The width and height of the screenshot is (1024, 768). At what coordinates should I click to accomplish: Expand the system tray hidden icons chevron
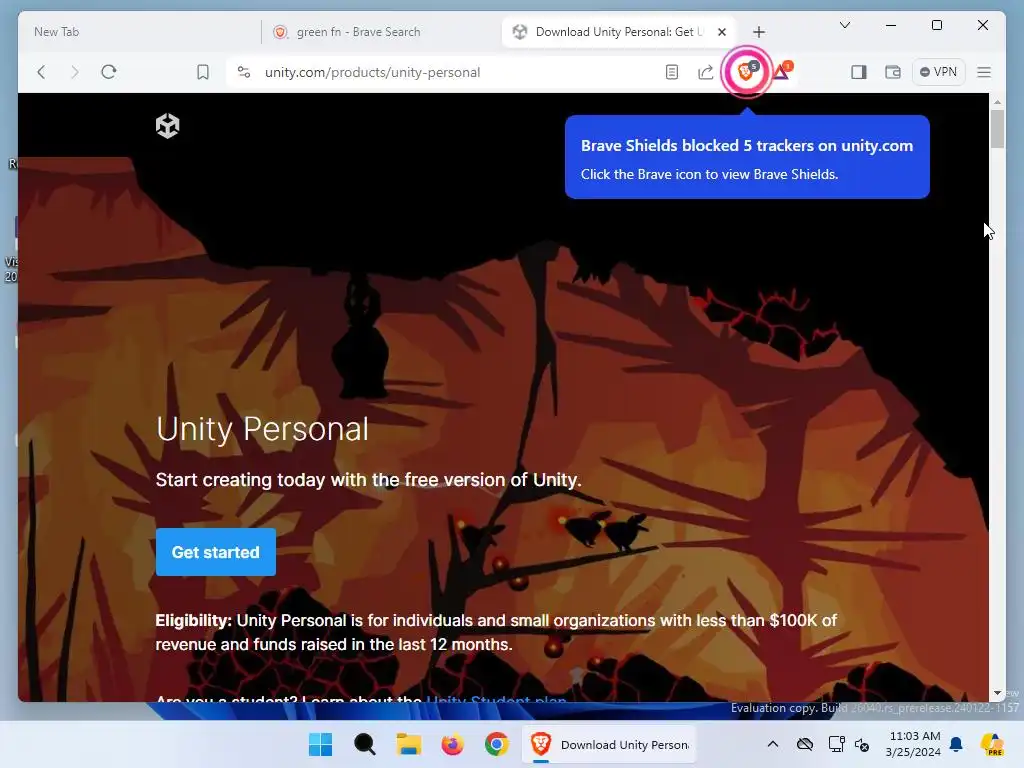(x=773, y=744)
